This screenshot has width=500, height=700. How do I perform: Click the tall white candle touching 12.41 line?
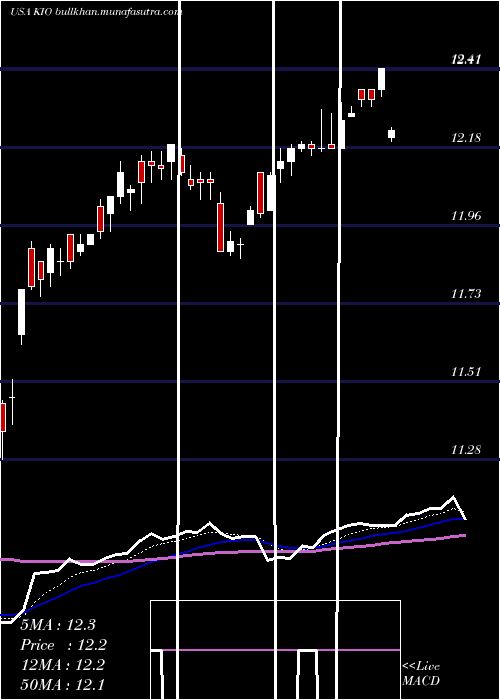point(381,82)
